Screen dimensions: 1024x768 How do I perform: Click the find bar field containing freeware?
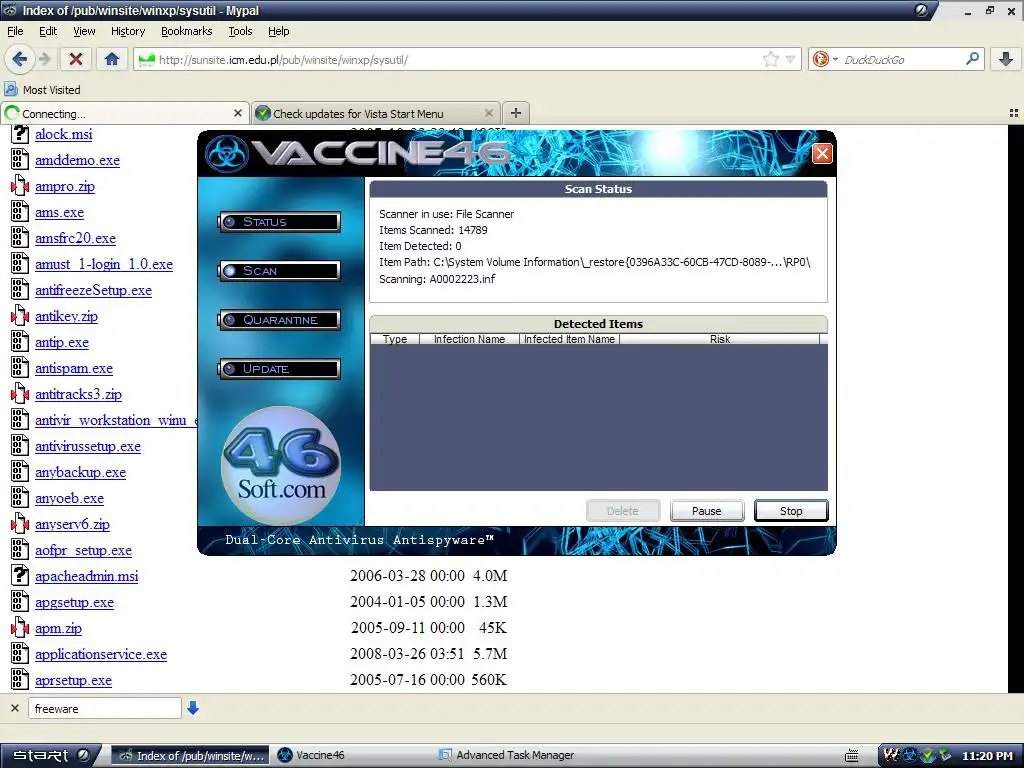pyautogui.click(x=104, y=708)
